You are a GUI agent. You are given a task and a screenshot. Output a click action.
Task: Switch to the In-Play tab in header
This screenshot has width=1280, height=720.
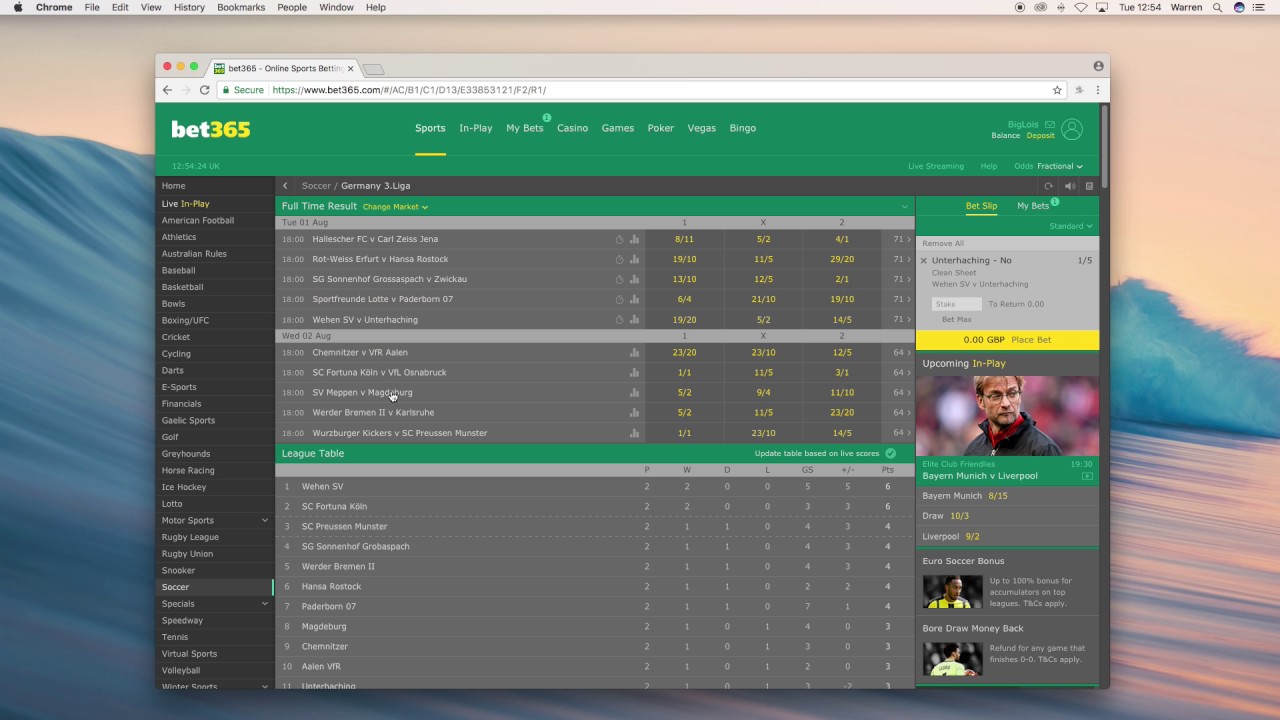point(476,128)
